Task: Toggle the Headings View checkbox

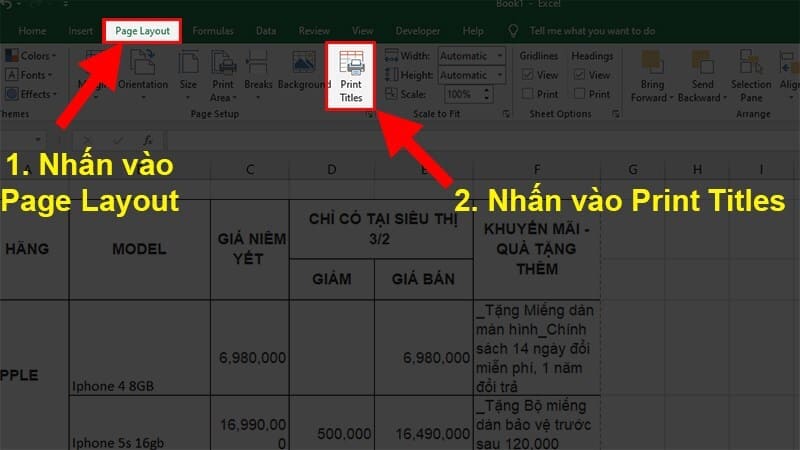Action: pos(581,75)
